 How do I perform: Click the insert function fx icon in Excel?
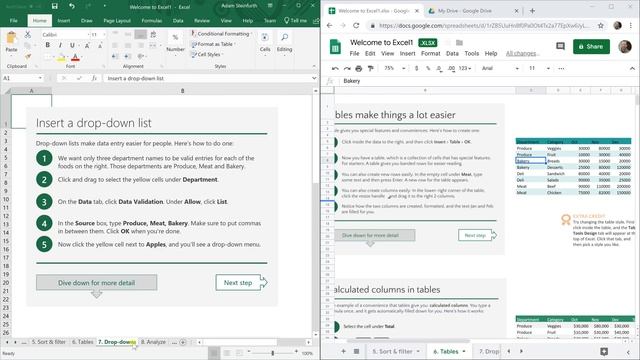[x=94, y=78]
